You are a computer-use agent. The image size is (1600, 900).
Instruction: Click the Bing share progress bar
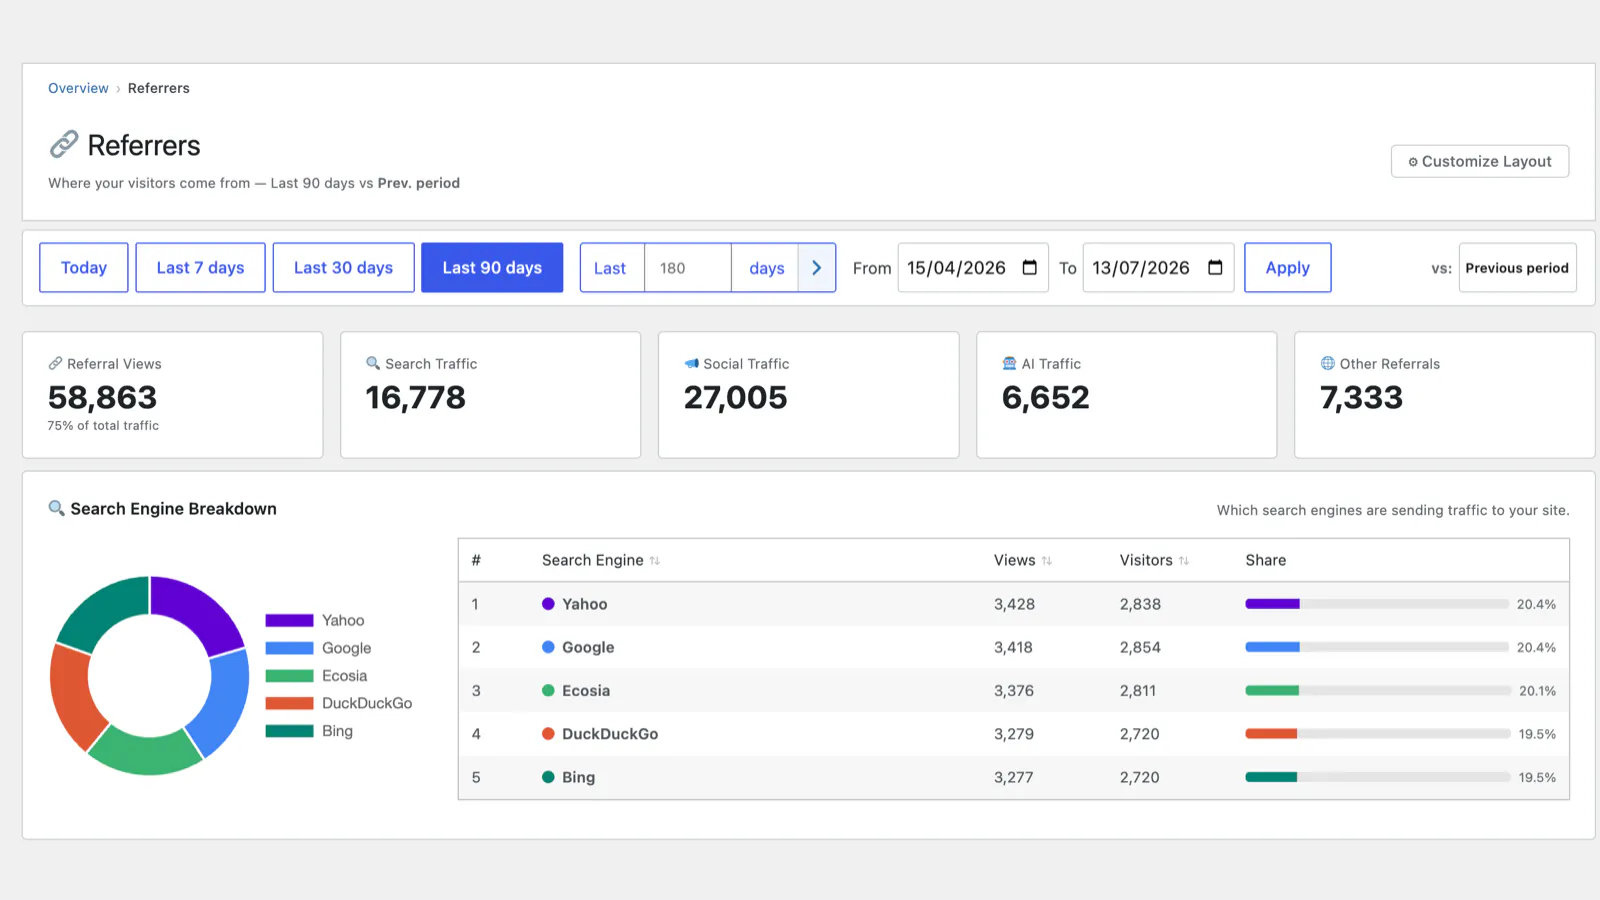pyautogui.click(x=1377, y=777)
